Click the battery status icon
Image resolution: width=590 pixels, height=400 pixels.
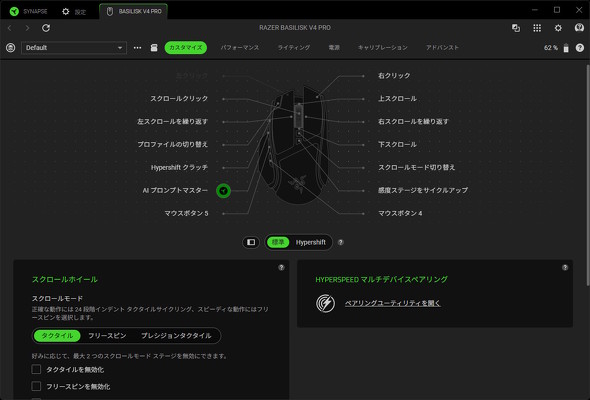click(566, 48)
